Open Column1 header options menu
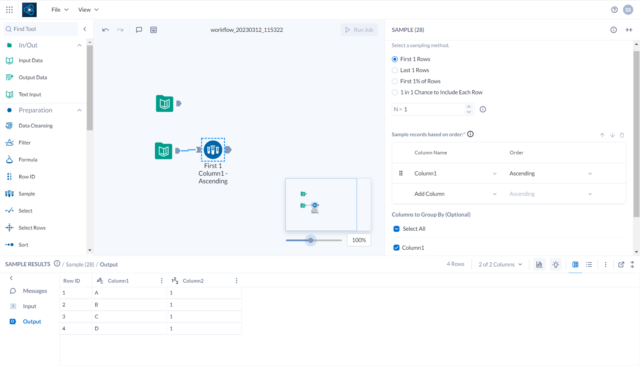Image resolution: width=640 pixels, height=366 pixels. point(162,281)
